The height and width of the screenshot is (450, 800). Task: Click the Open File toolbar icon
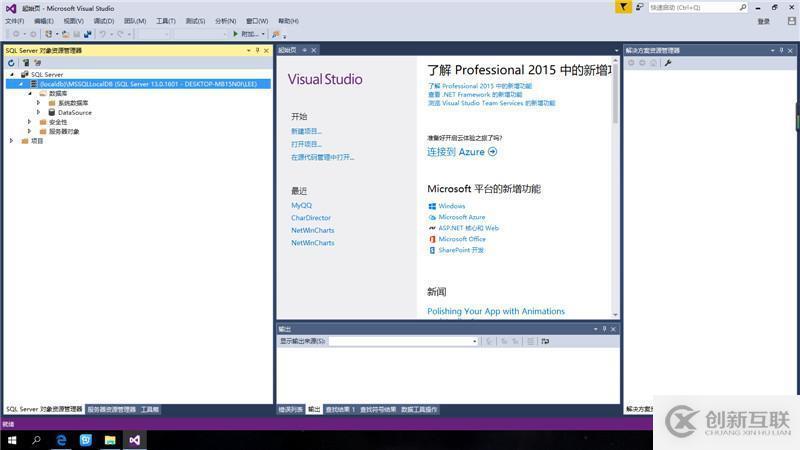[65, 34]
